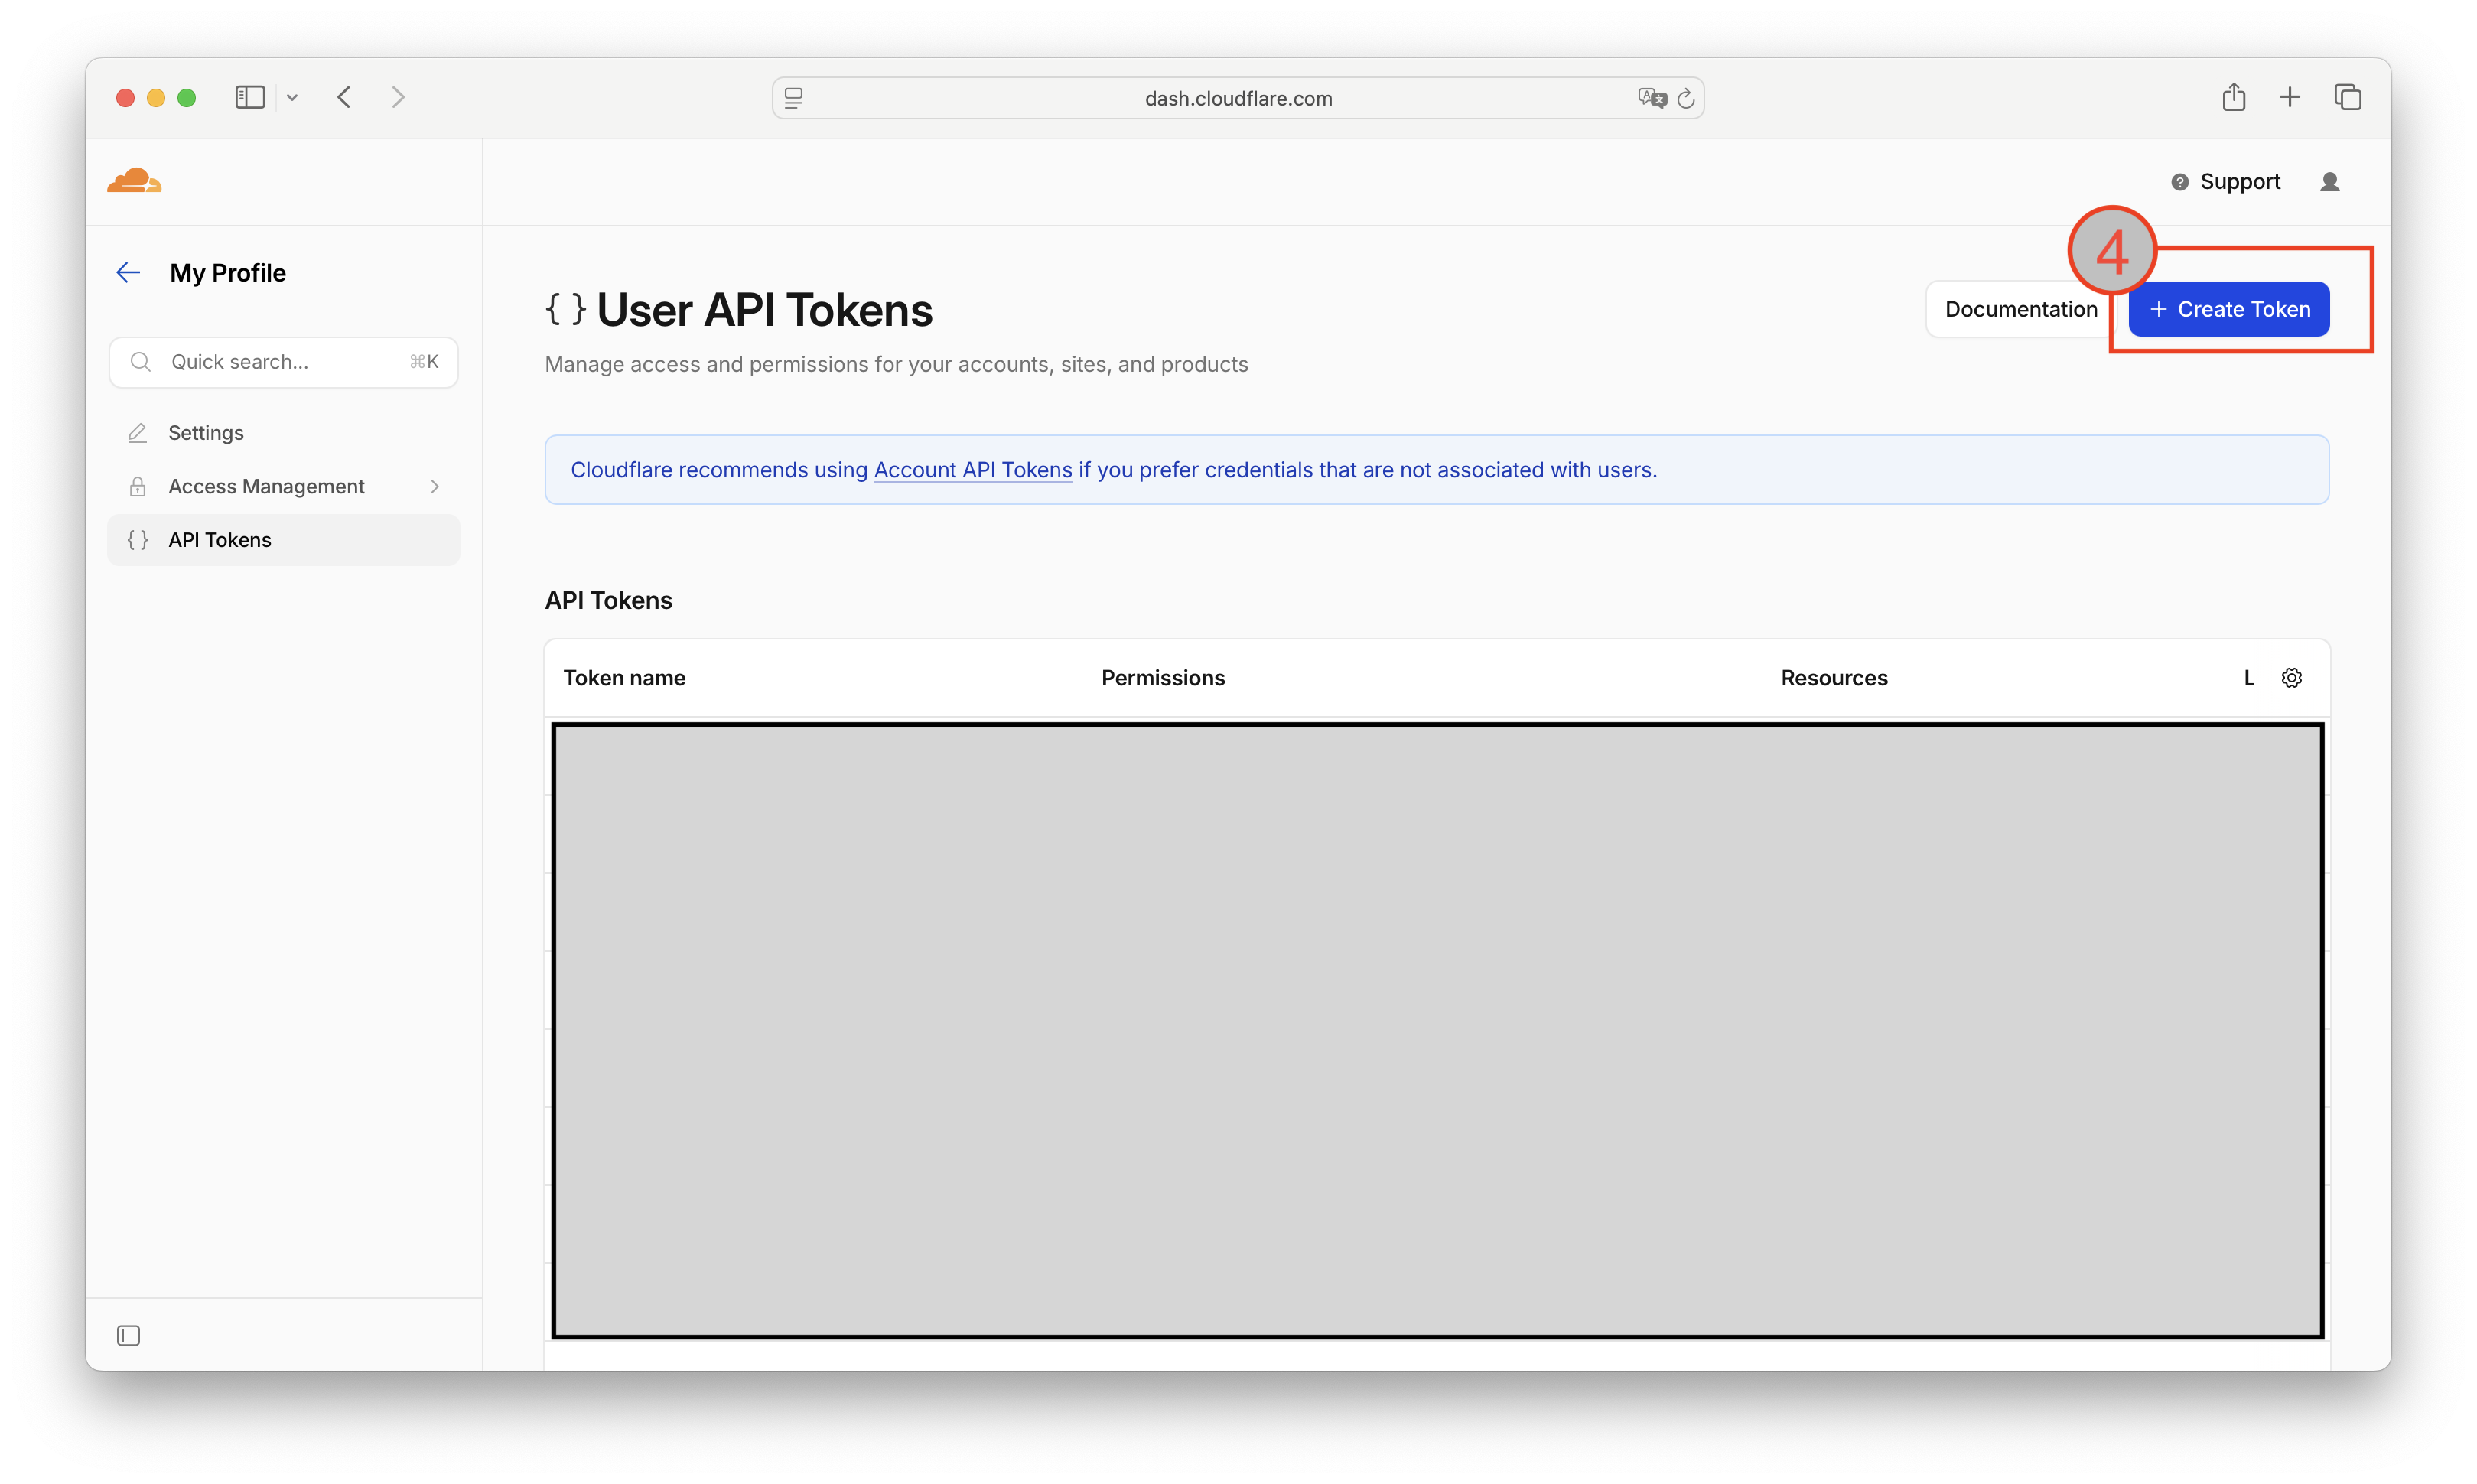Show Safari tab overview
The width and height of the screenshot is (2477, 1484).
2348,97
